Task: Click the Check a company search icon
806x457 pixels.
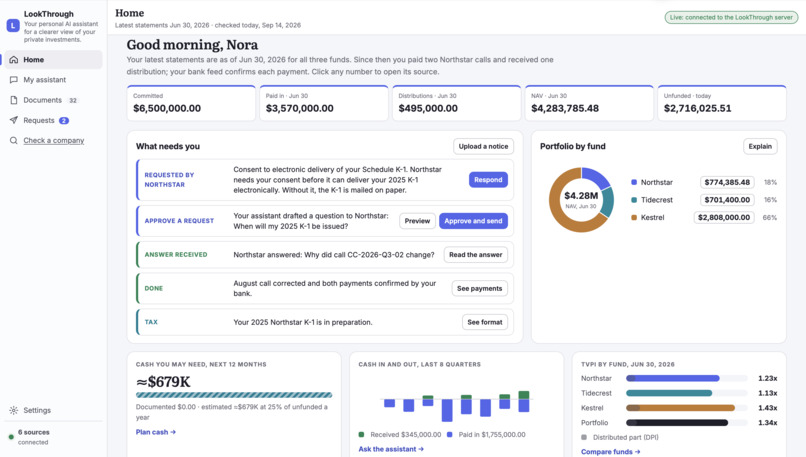Action: click(x=14, y=140)
